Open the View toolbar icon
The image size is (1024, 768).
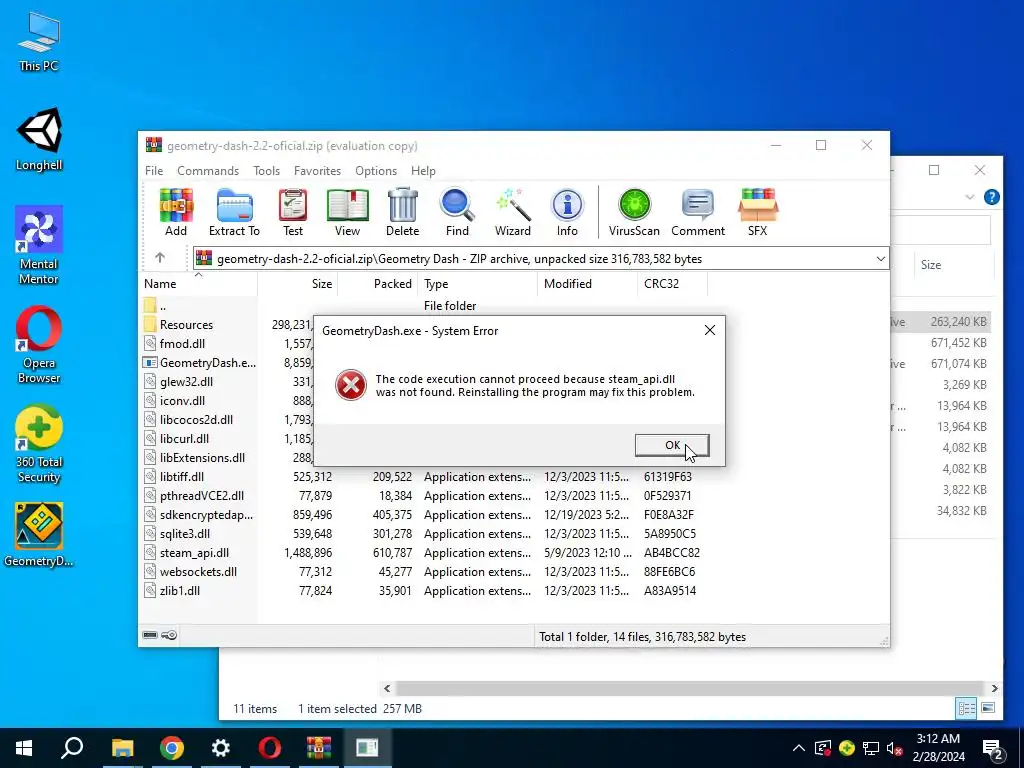coord(347,212)
